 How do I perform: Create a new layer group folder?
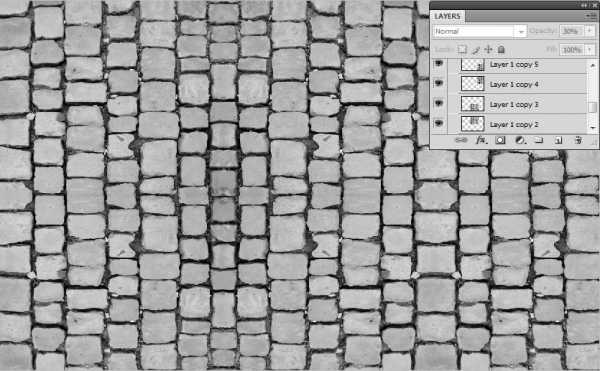tap(539, 140)
